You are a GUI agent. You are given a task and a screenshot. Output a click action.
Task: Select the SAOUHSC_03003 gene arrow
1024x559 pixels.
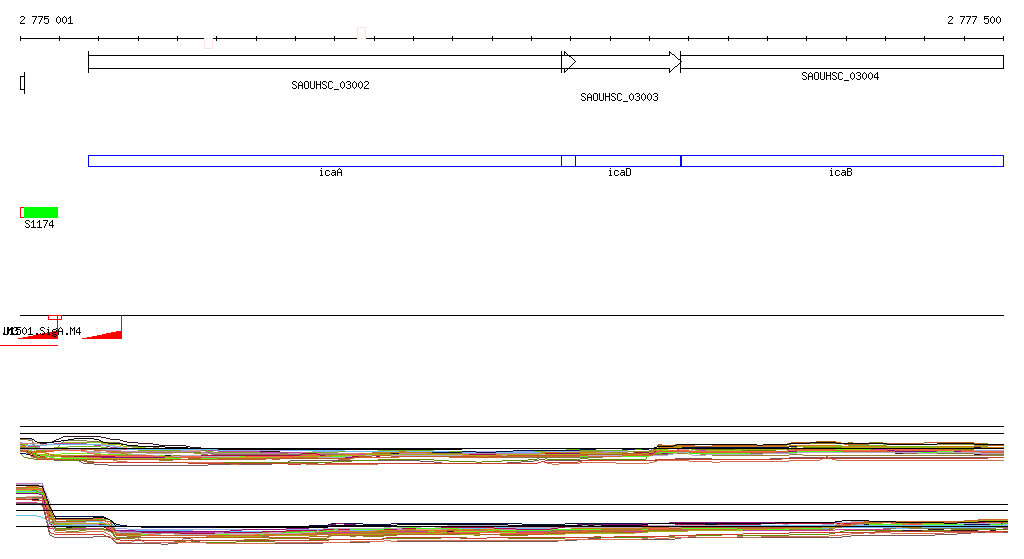[x=620, y=62]
